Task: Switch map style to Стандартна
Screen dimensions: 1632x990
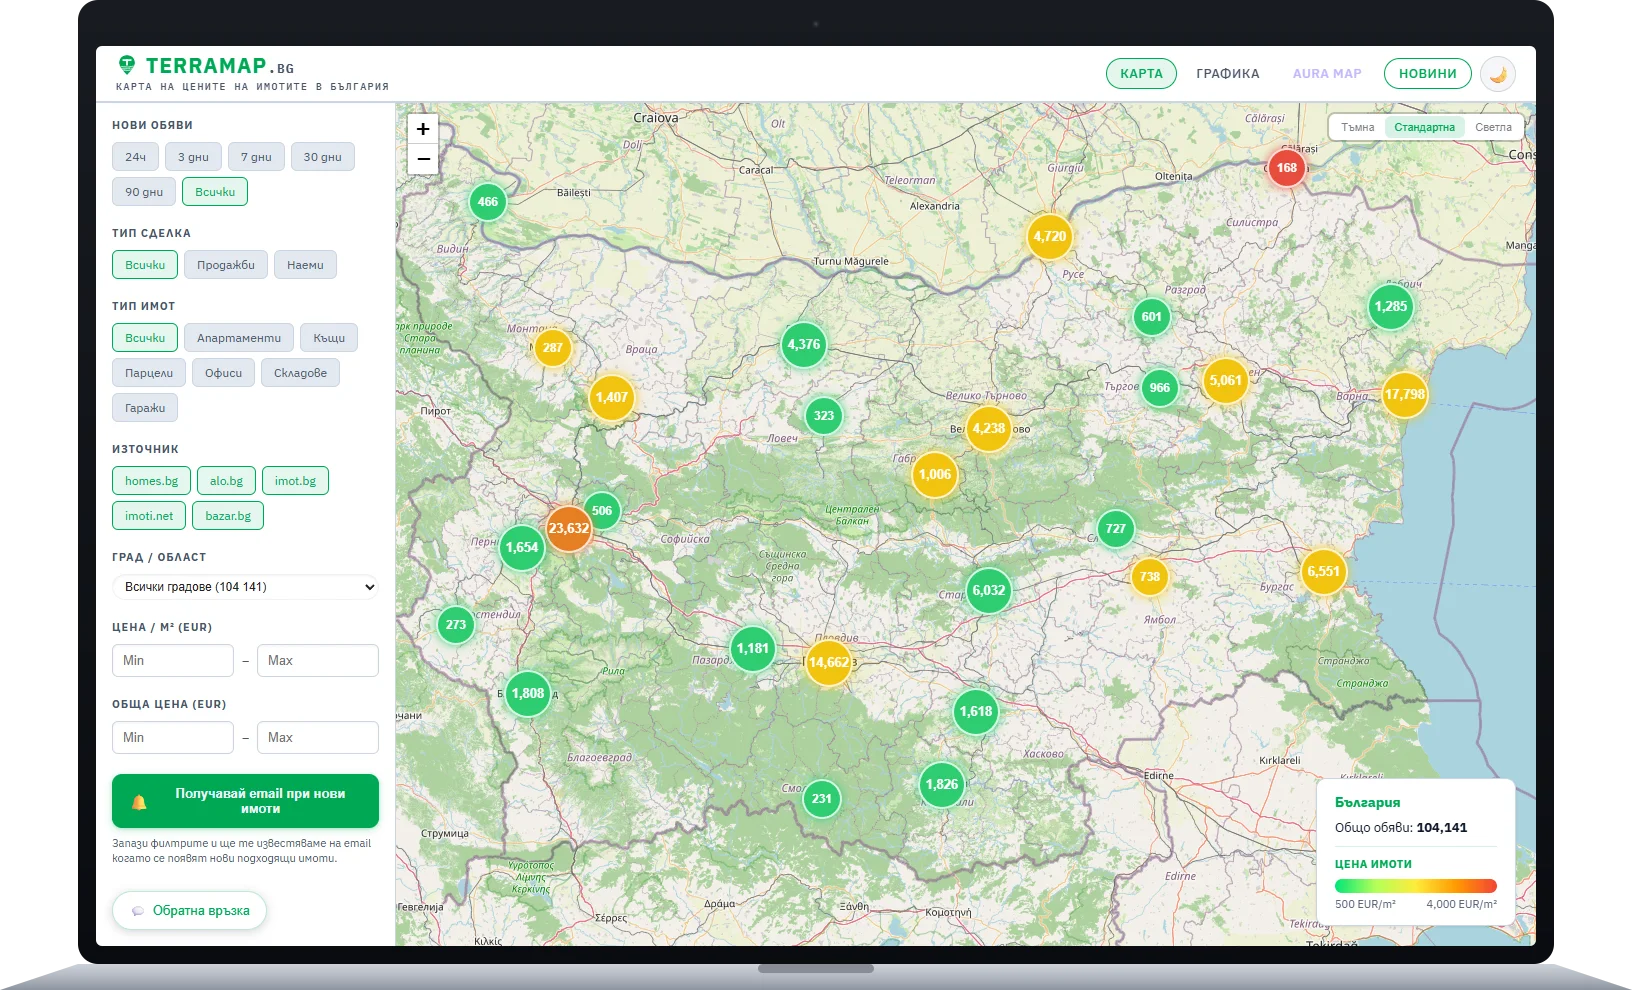Action: coord(1424,127)
